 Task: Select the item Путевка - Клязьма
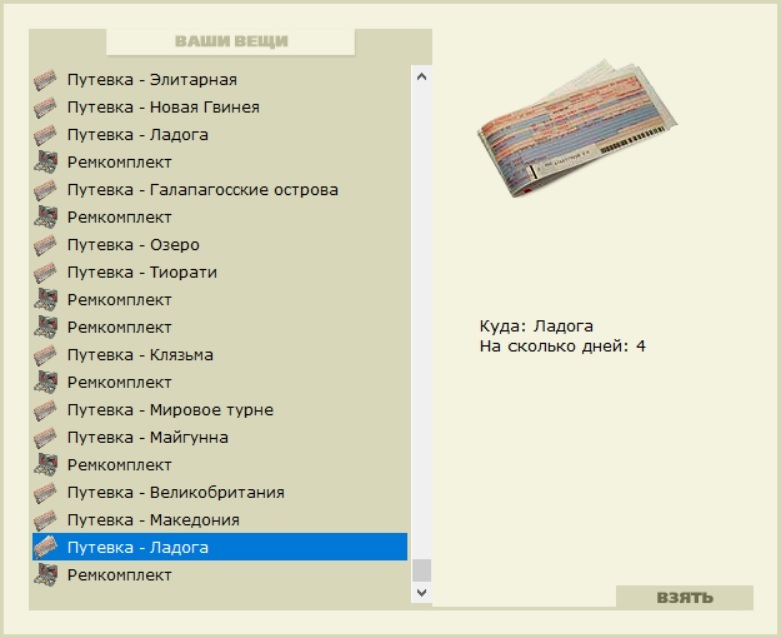tap(140, 355)
